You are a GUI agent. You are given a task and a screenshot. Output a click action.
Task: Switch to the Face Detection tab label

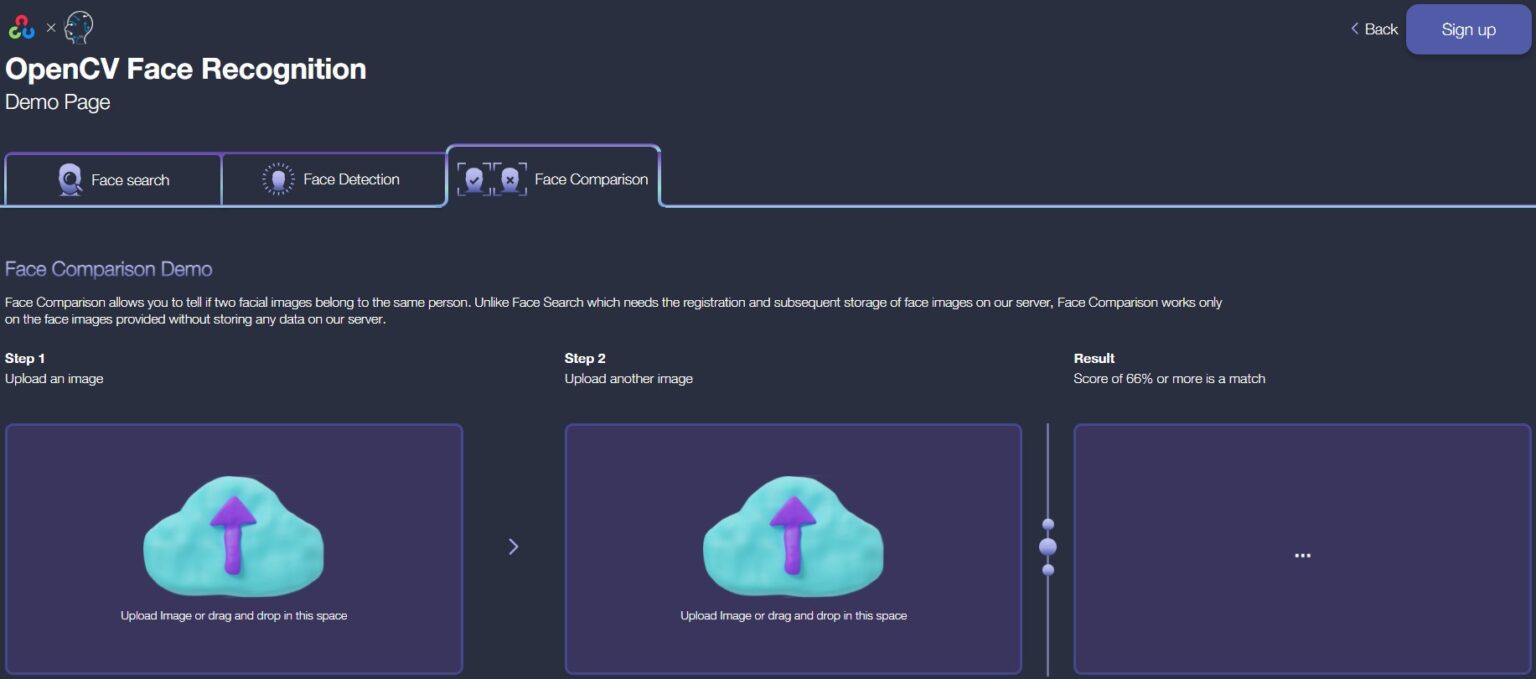pyautogui.click(x=351, y=179)
